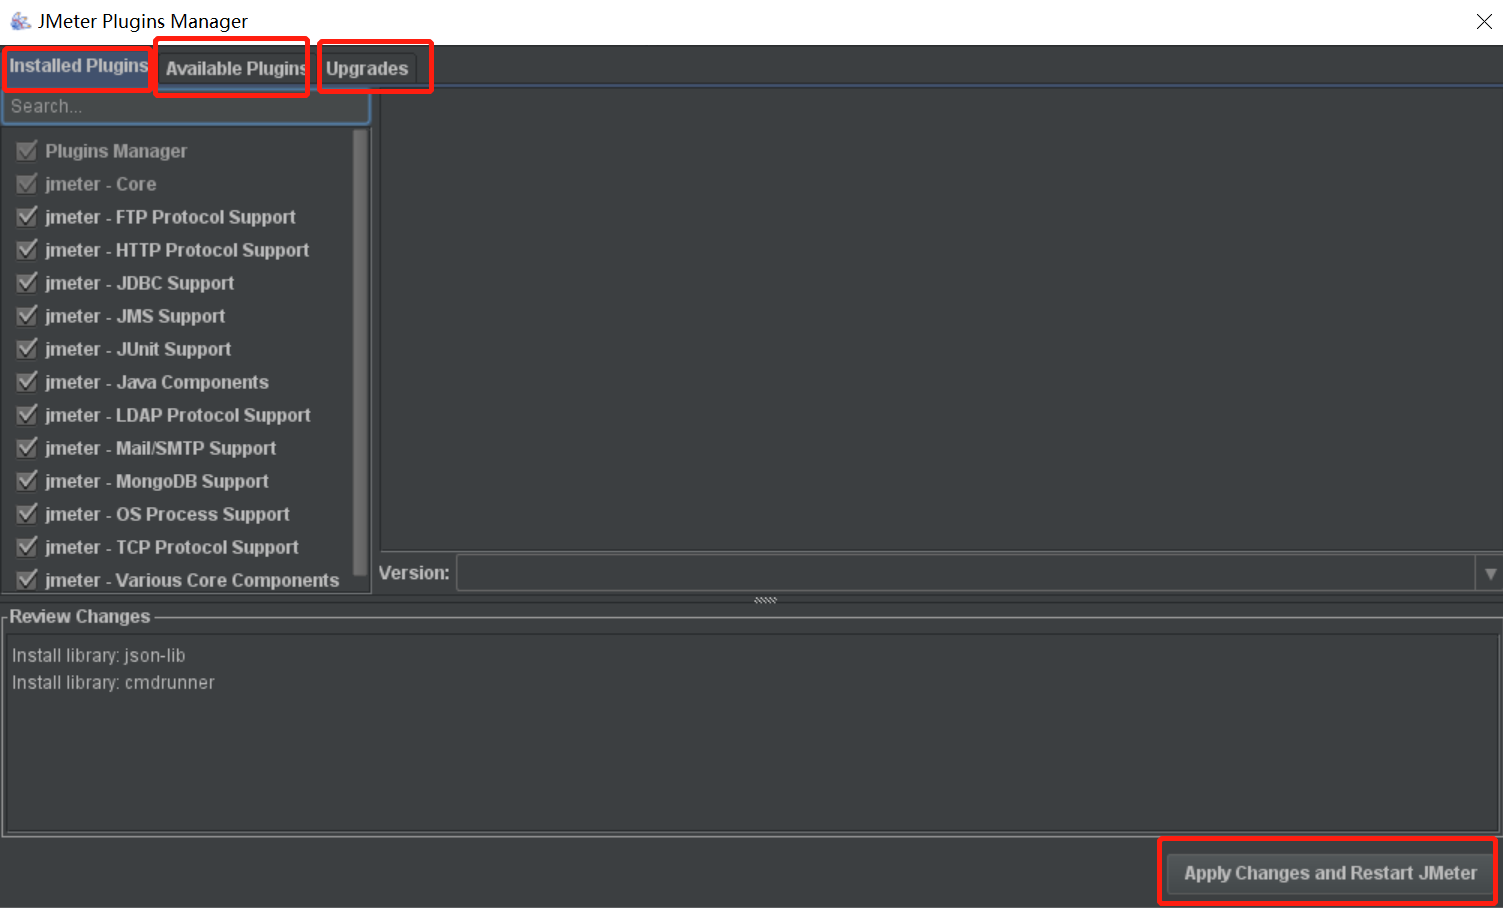Image resolution: width=1503 pixels, height=908 pixels.
Task: Open the Available Plugins tab
Action: click(235, 68)
